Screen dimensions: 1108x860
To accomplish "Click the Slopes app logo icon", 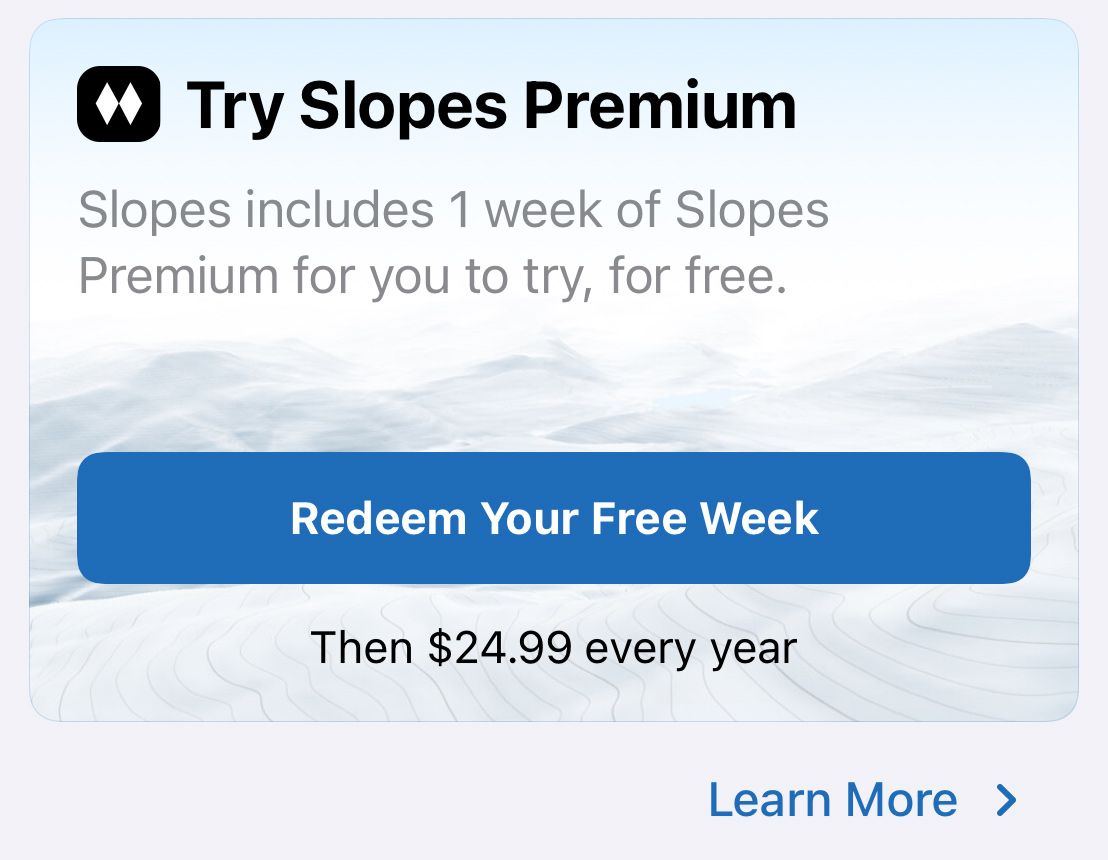I will point(119,104).
